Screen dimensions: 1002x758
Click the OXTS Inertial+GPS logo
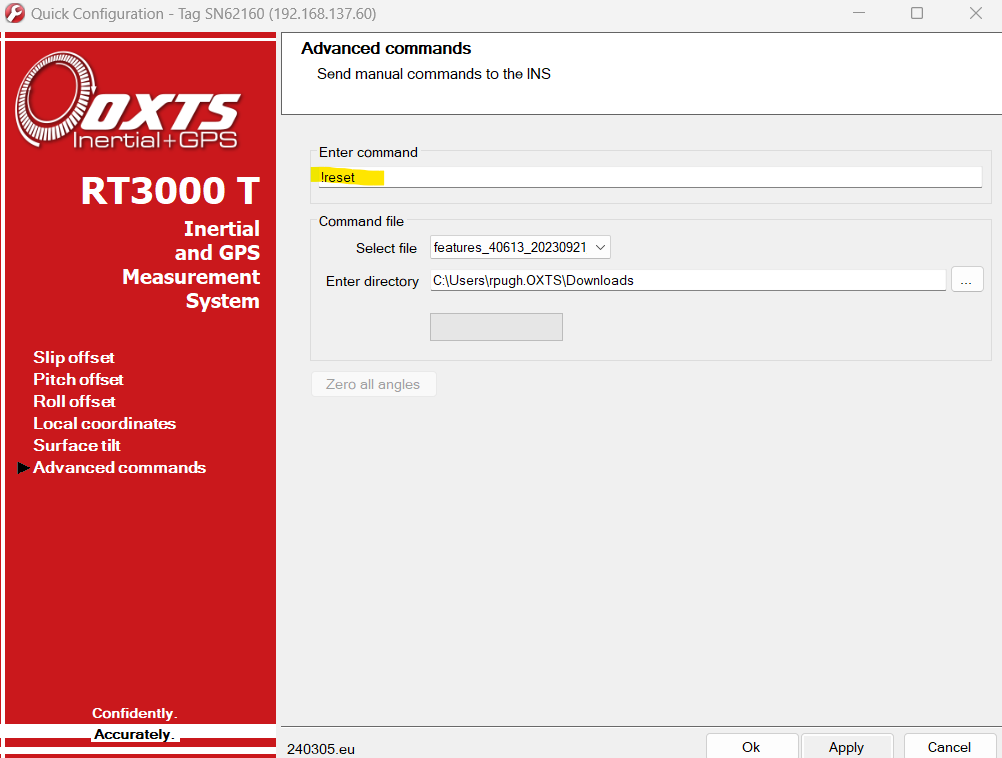point(128,101)
